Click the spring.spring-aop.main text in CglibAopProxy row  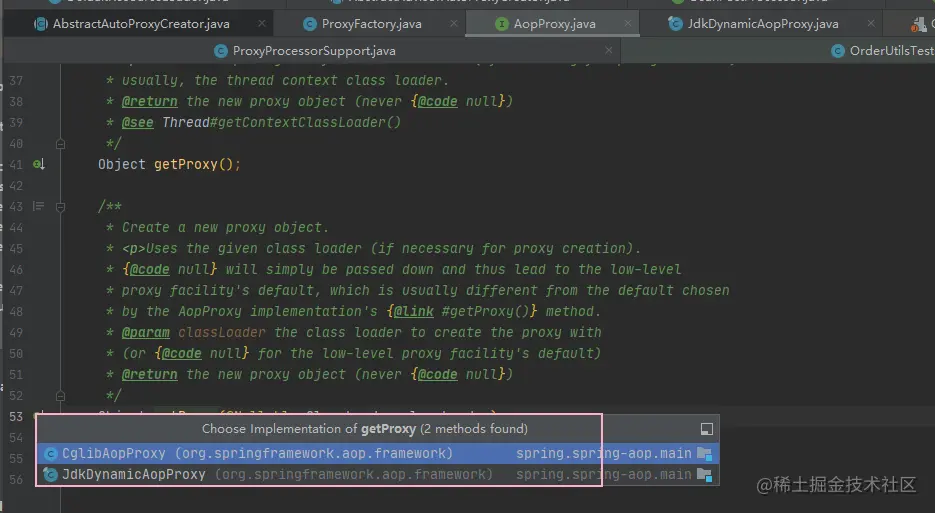[603, 453]
